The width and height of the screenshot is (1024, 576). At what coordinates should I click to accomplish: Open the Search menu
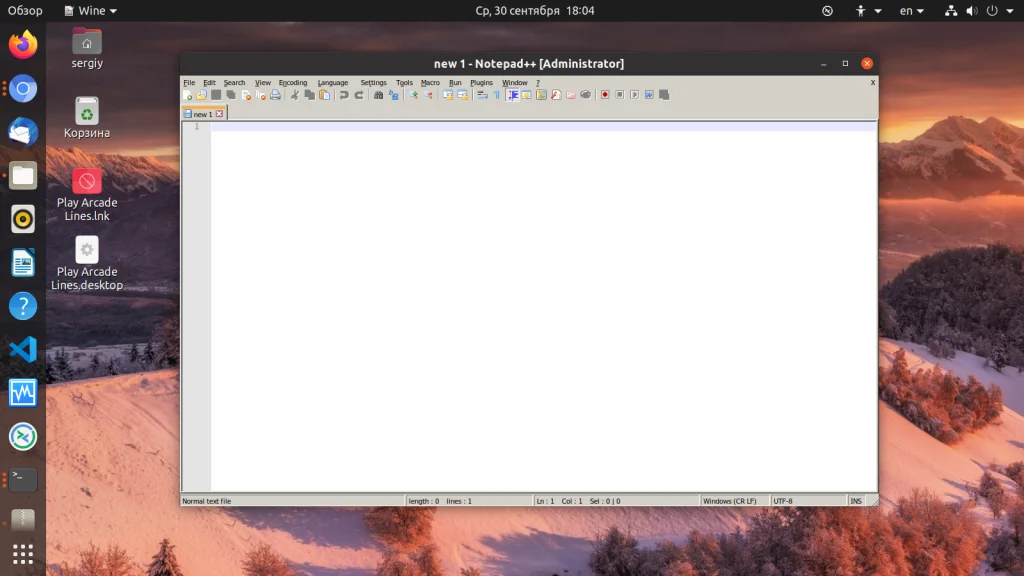(x=234, y=83)
